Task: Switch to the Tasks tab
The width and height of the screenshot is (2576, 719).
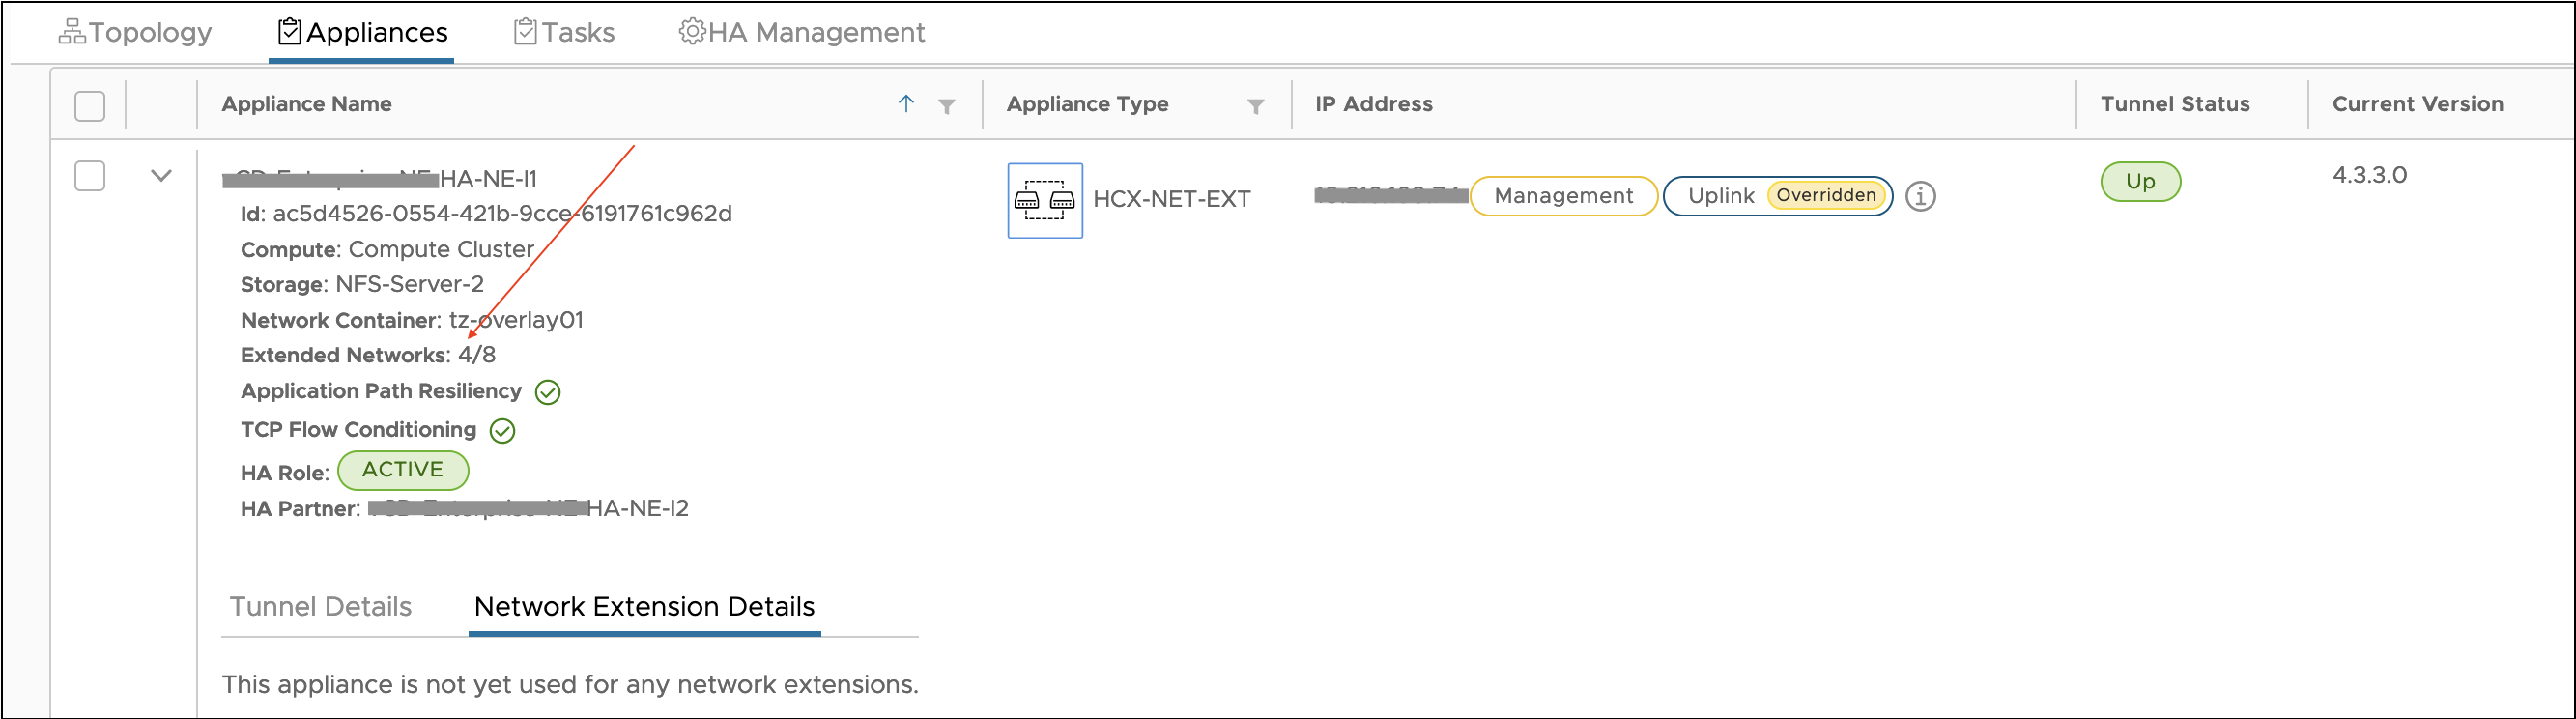Action: (565, 32)
